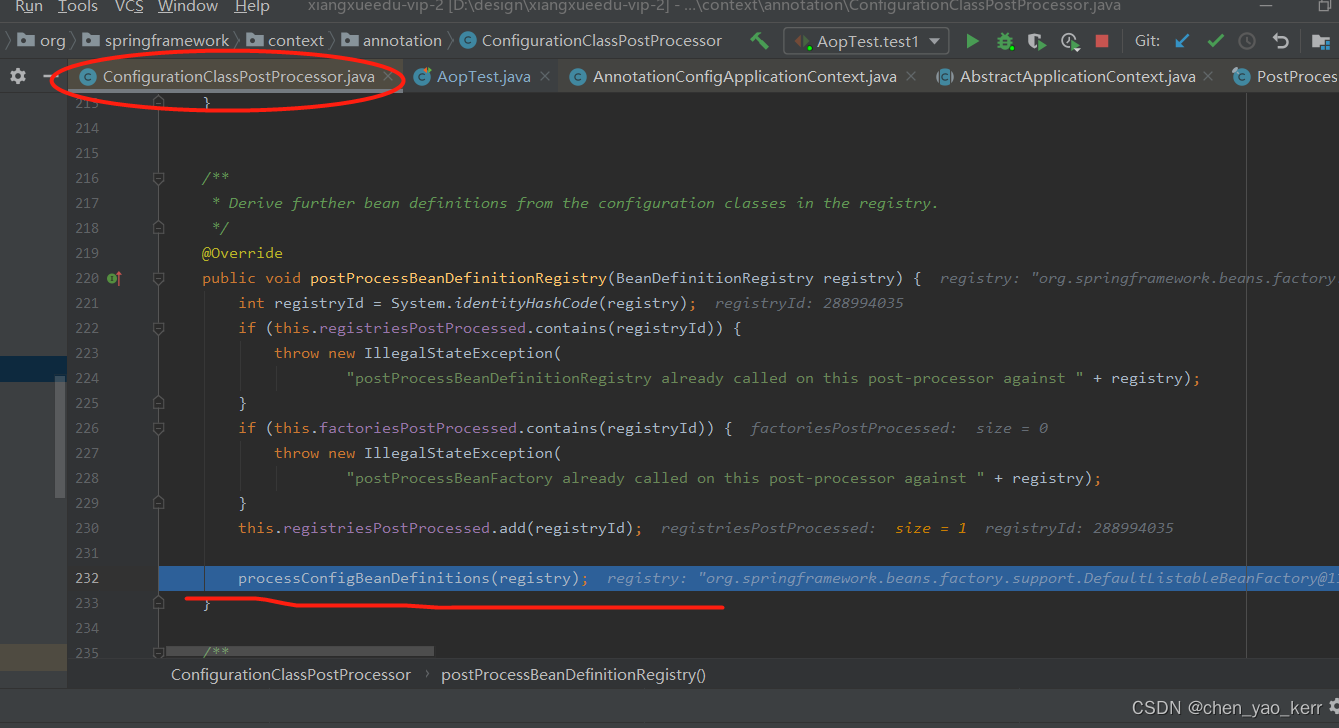The width and height of the screenshot is (1339, 728).
Task: Switch to the AbstractApplicationContext.java tab
Action: tap(1077, 77)
